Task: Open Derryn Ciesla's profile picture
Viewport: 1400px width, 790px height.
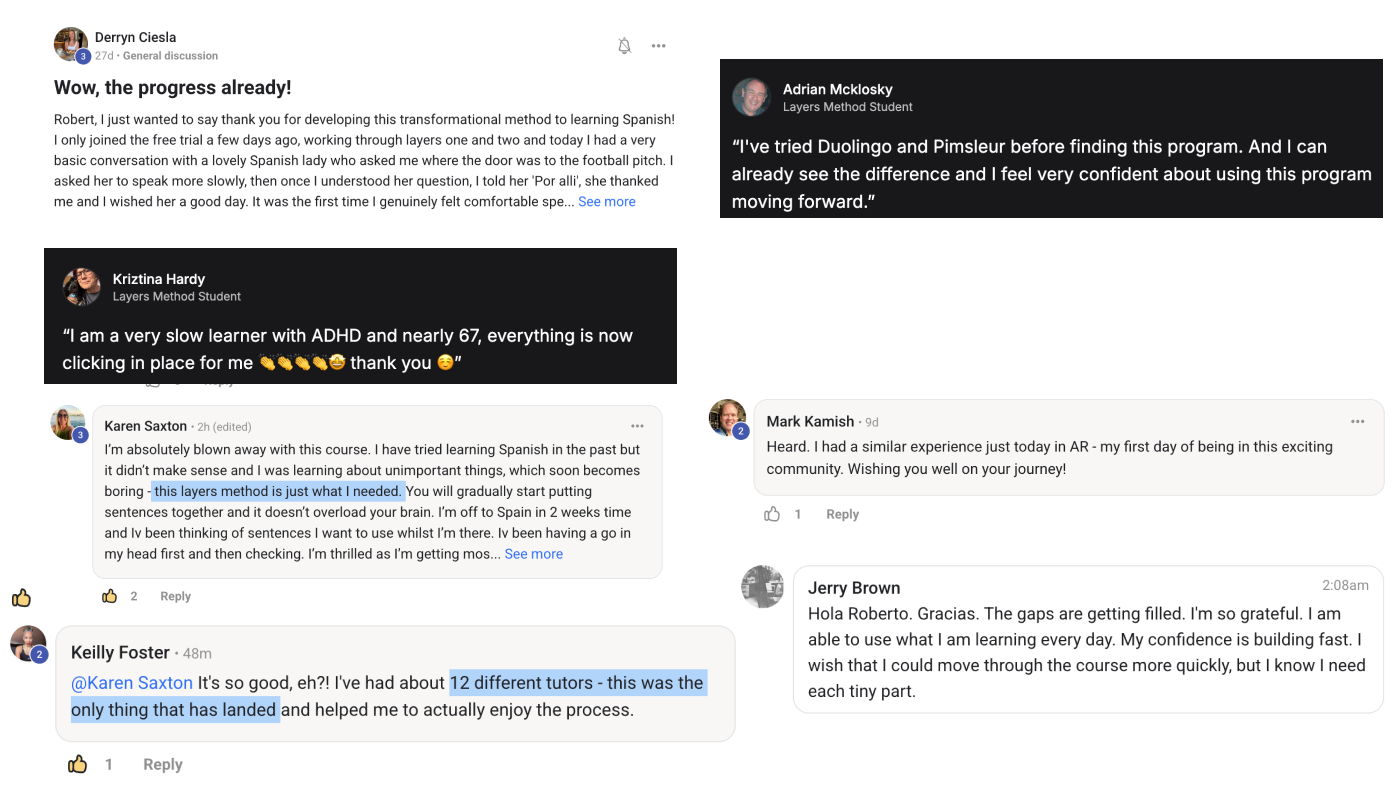Action: pos(71,45)
